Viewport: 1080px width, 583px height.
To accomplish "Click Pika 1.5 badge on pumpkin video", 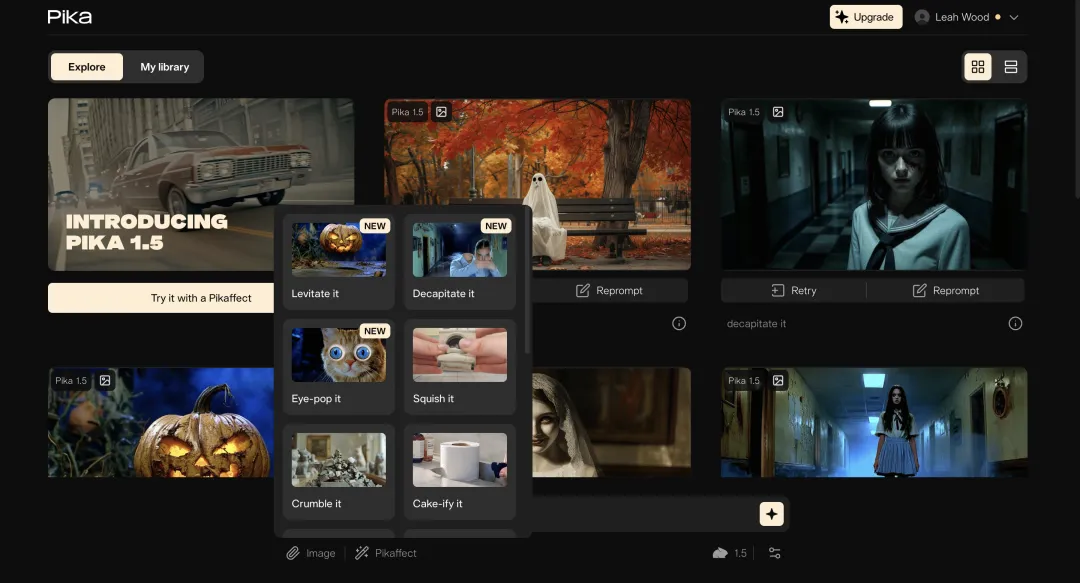I will [71, 380].
